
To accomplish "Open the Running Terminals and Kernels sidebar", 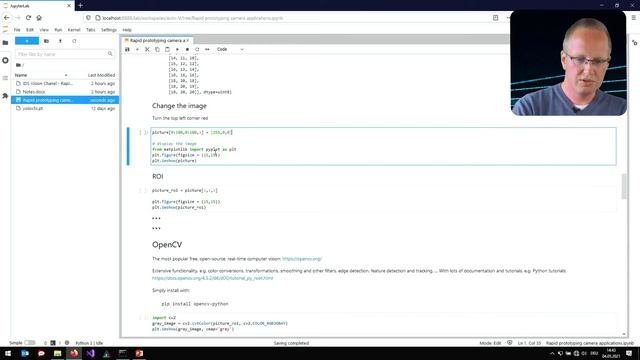I will 5,60.
